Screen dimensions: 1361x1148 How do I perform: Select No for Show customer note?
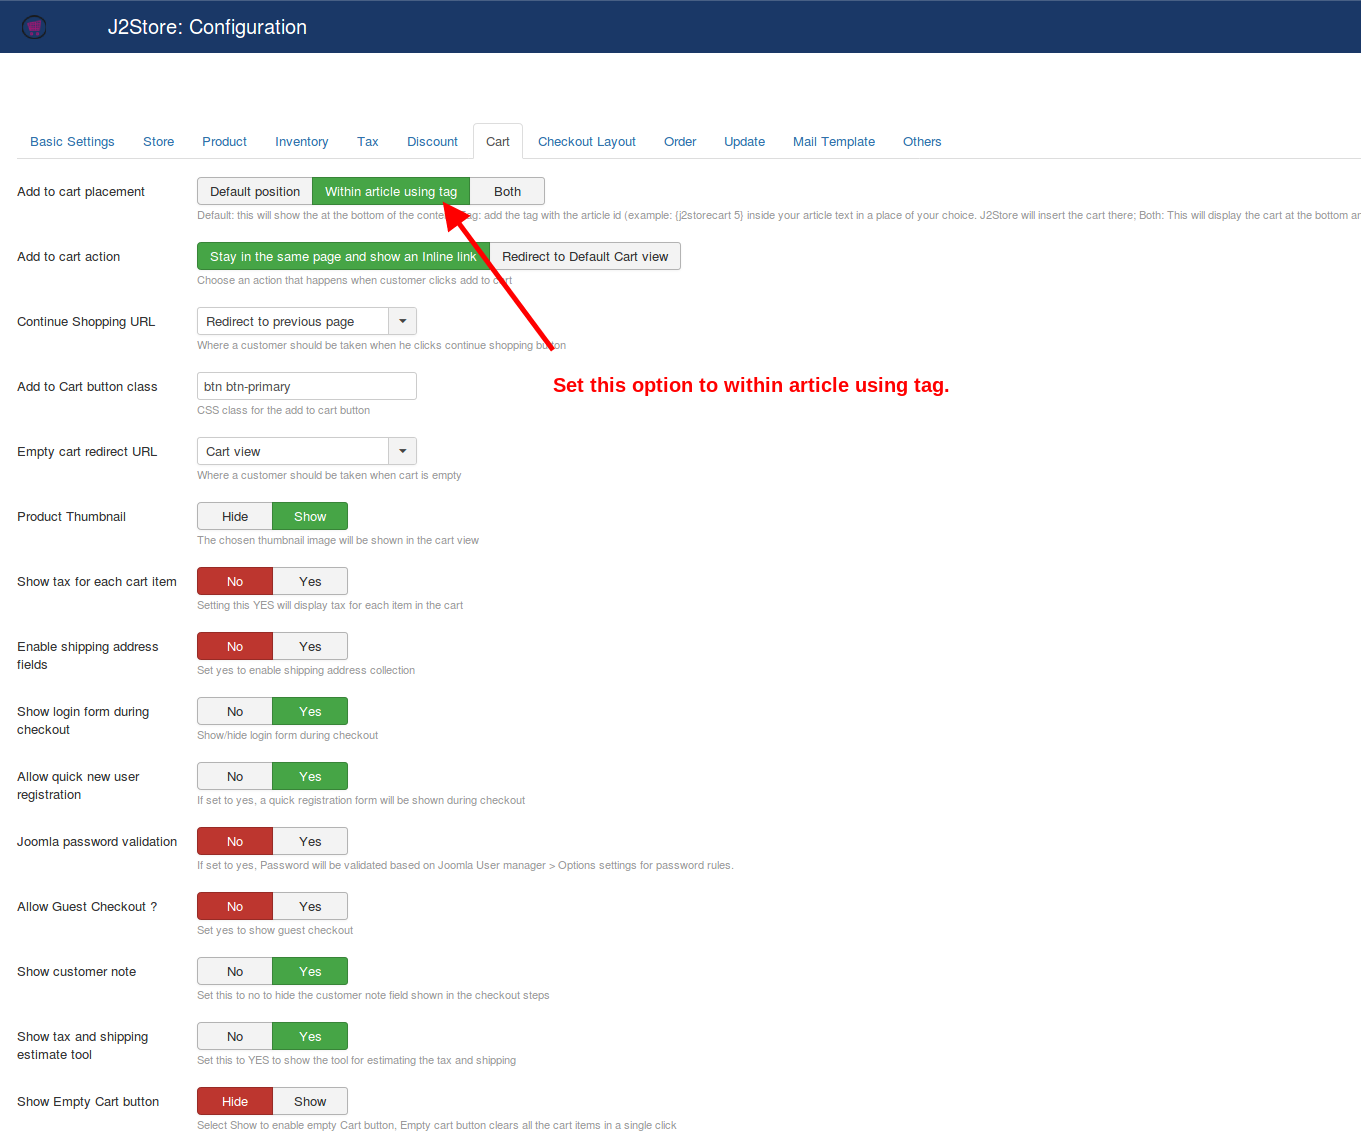point(235,972)
